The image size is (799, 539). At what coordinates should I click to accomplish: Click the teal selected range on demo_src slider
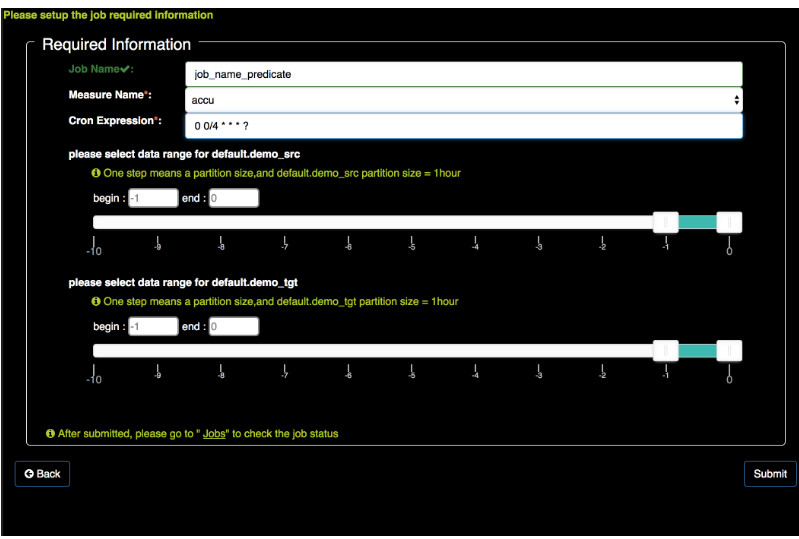pyautogui.click(x=698, y=222)
